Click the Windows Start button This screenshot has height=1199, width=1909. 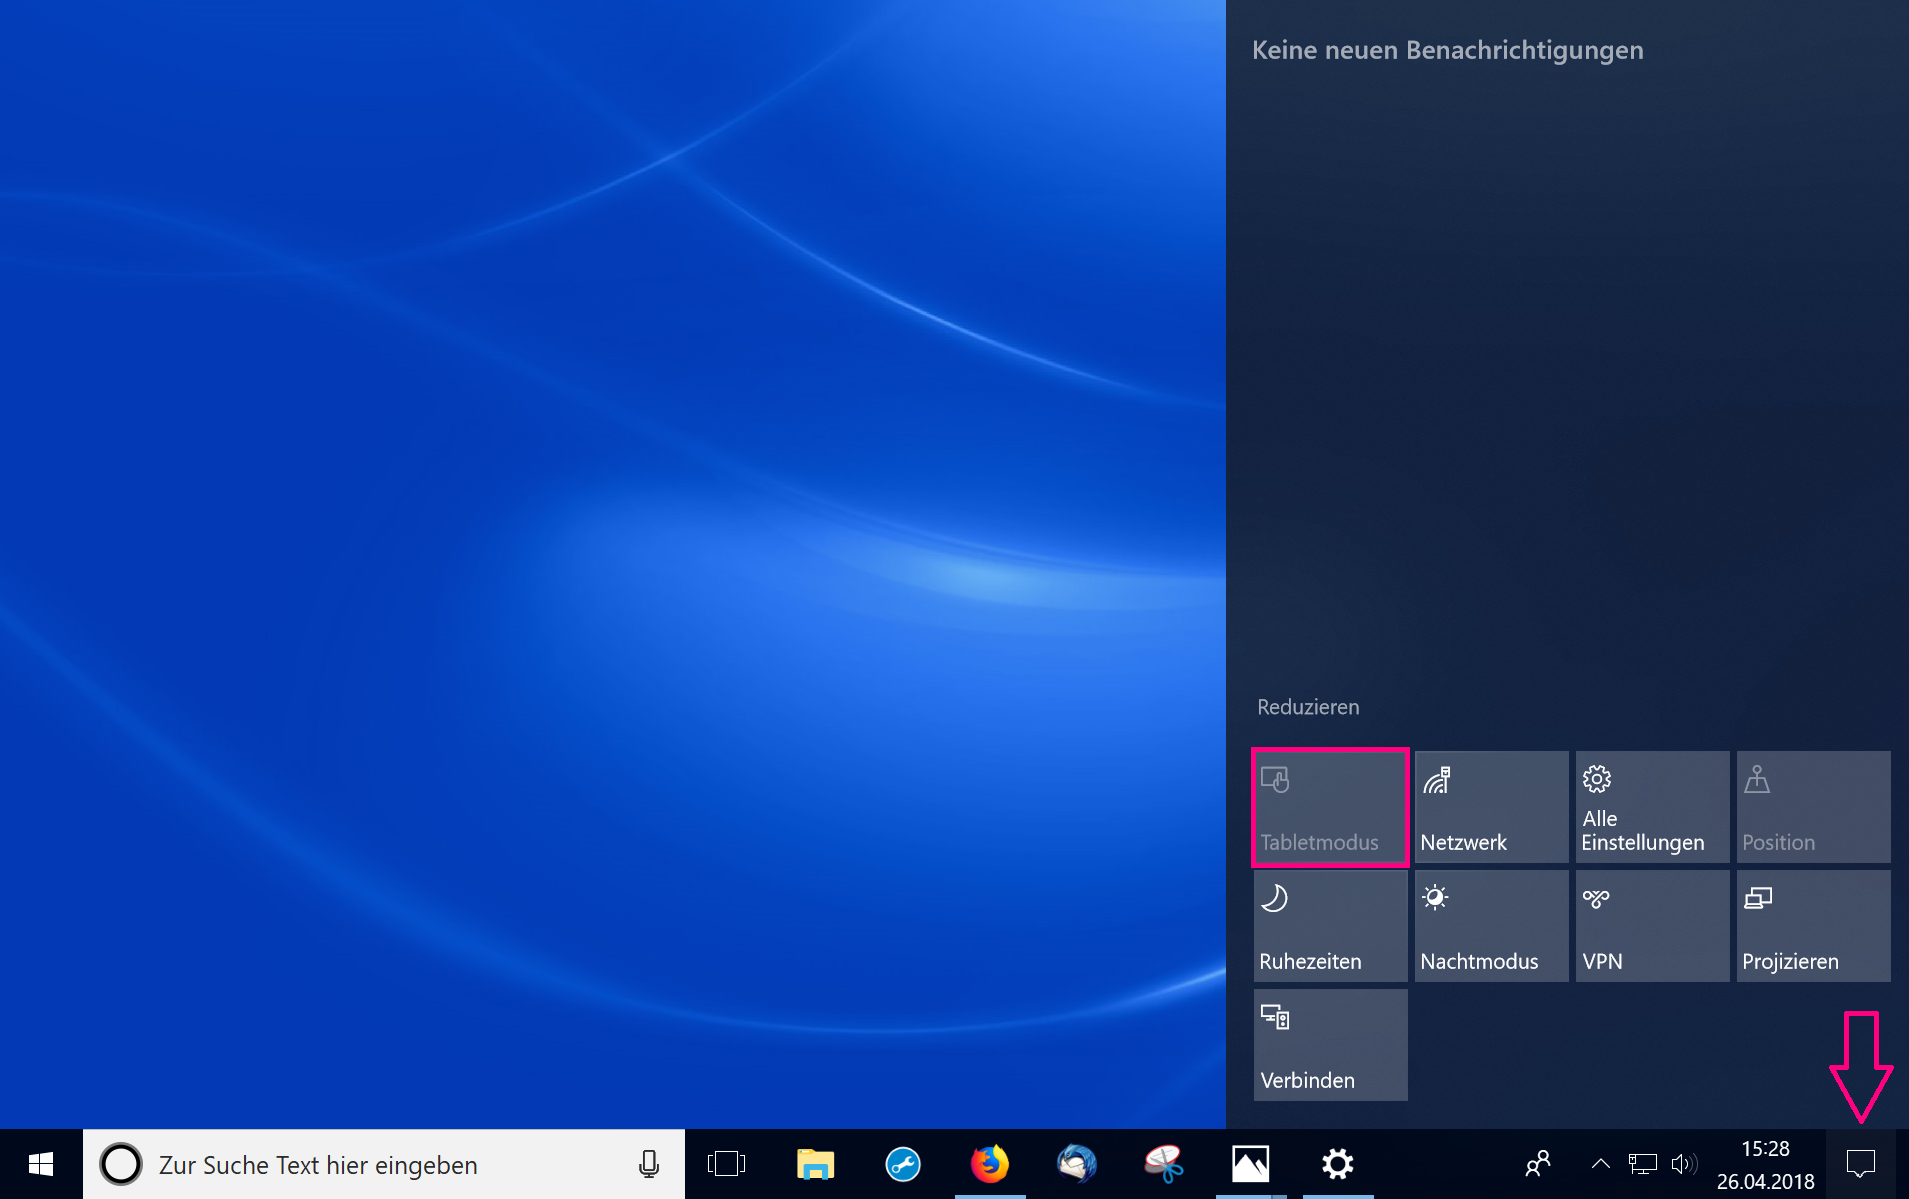[x=41, y=1164]
